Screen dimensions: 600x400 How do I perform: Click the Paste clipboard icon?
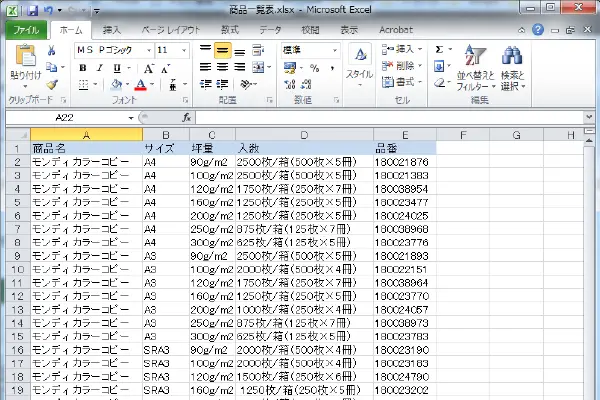click(x=25, y=57)
